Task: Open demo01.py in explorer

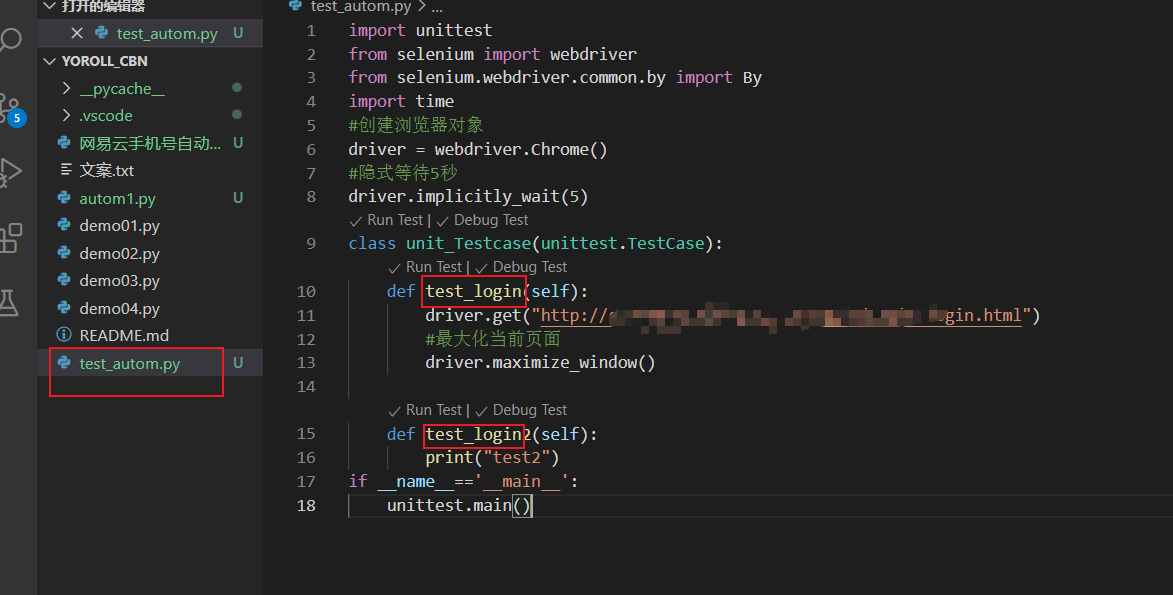Action: click(119, 225)
